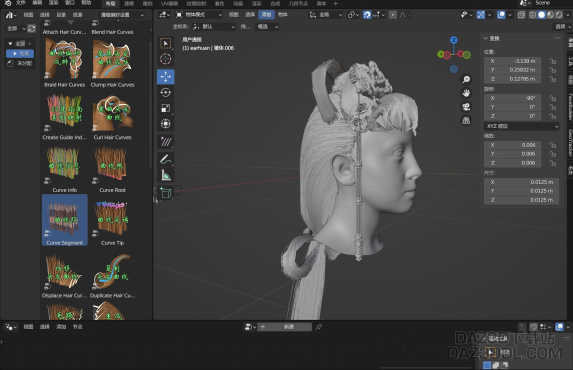Open transform orientation global dropdown

coord(326,15)
